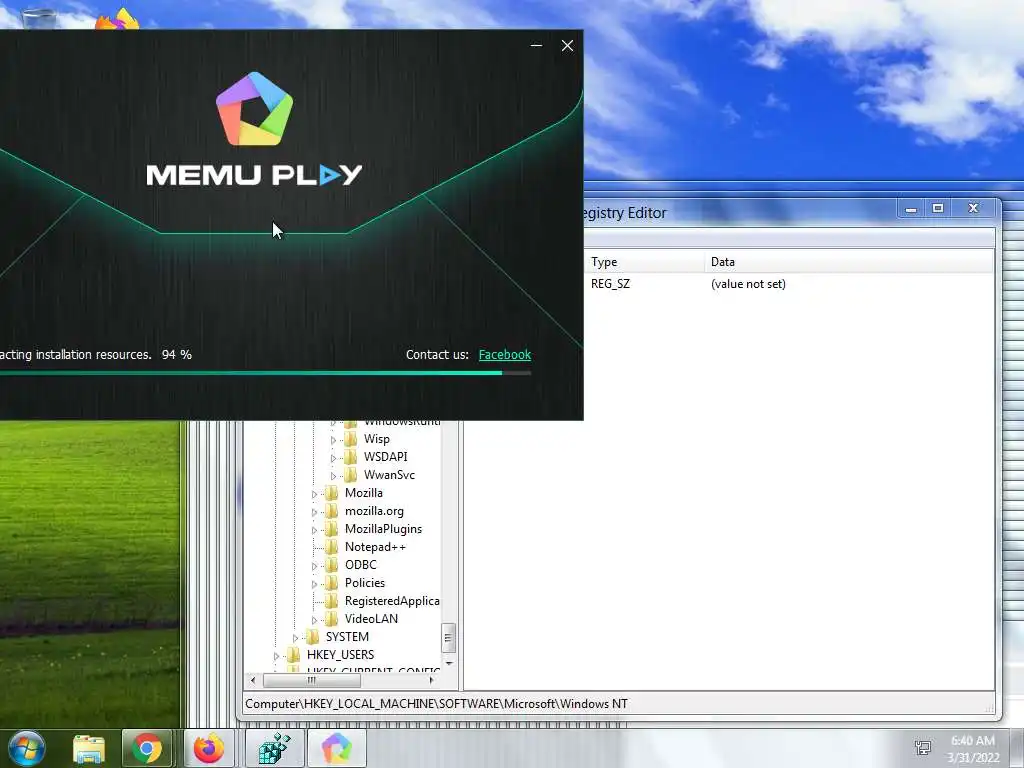Viewport: 1024px width, 768px height.
Task: Expand the ODBC registry key
Action: click(314, 566)
